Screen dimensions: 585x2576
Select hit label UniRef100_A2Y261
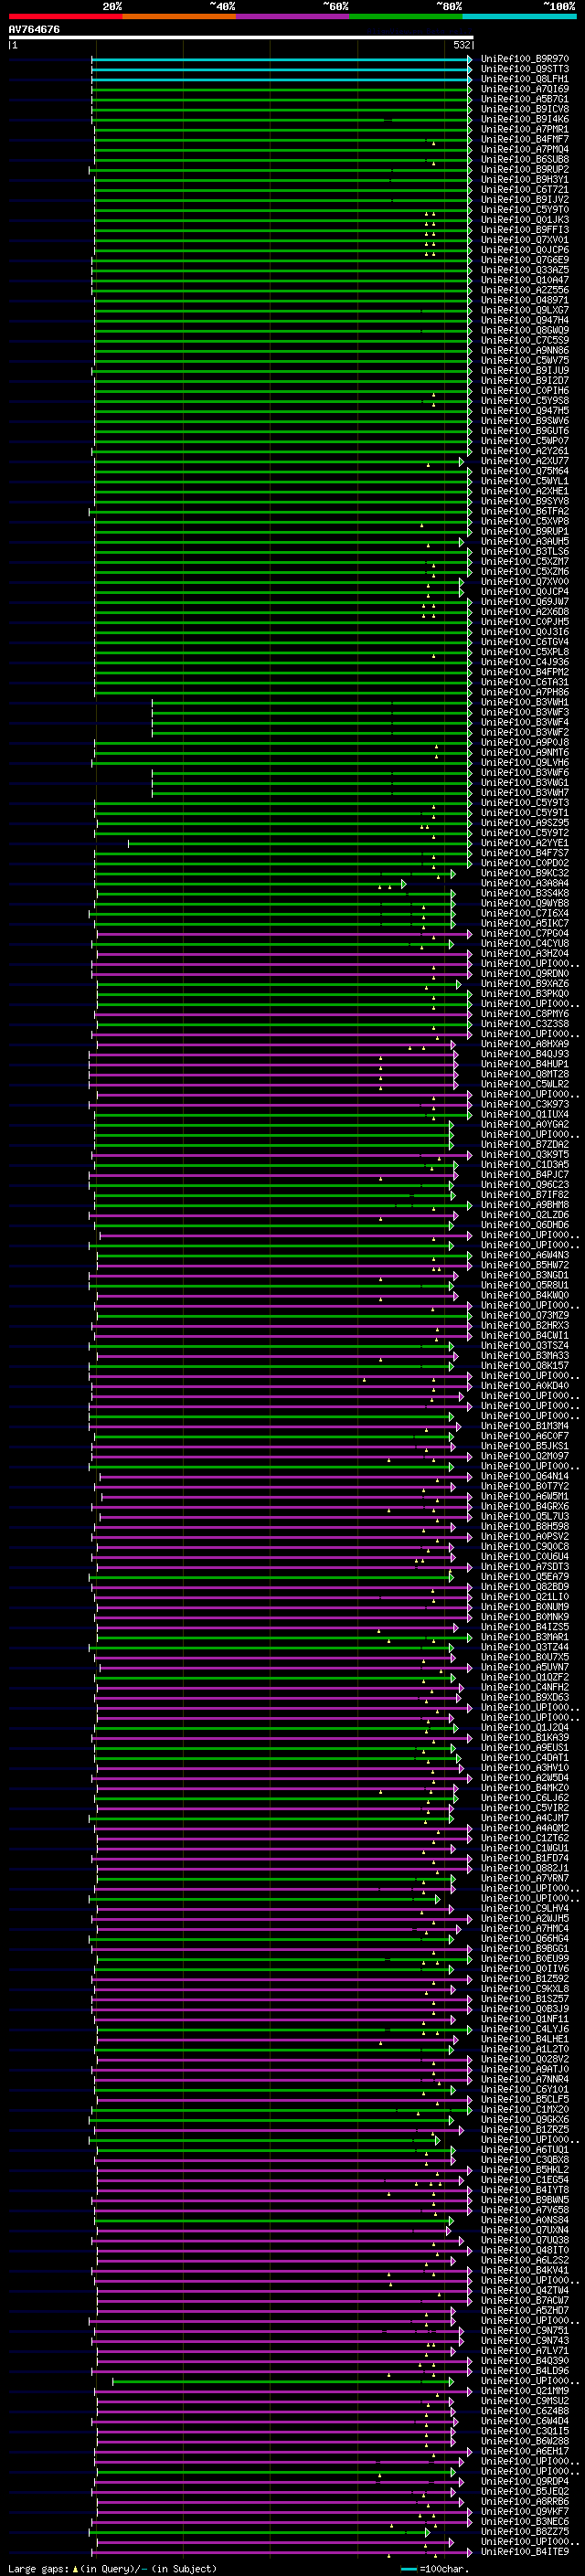[525, 451]
